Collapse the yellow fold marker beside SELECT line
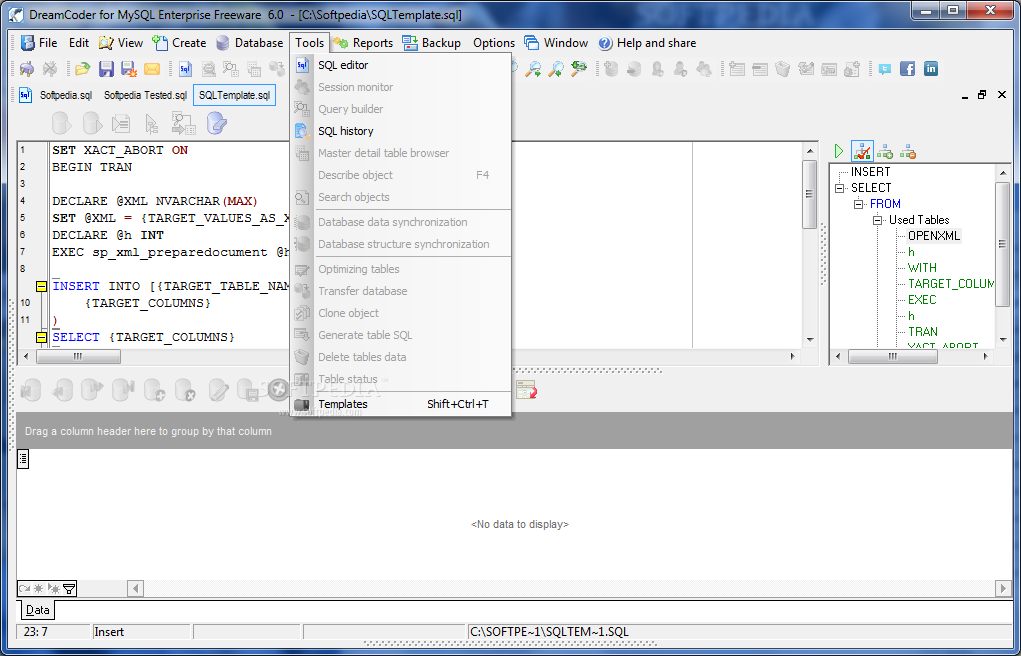 41,337
